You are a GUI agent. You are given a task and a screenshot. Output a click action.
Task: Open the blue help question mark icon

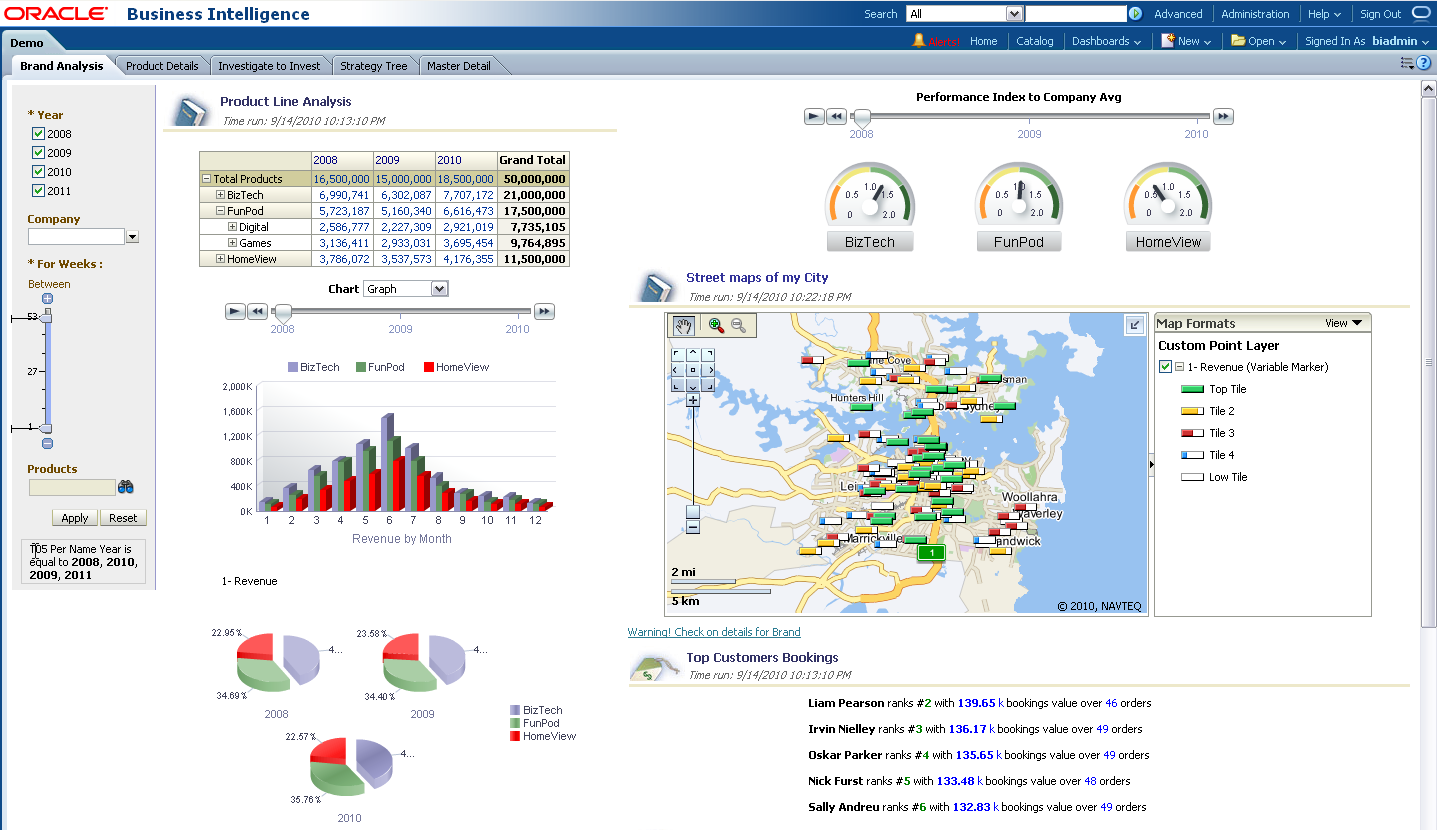point(1424,63)
